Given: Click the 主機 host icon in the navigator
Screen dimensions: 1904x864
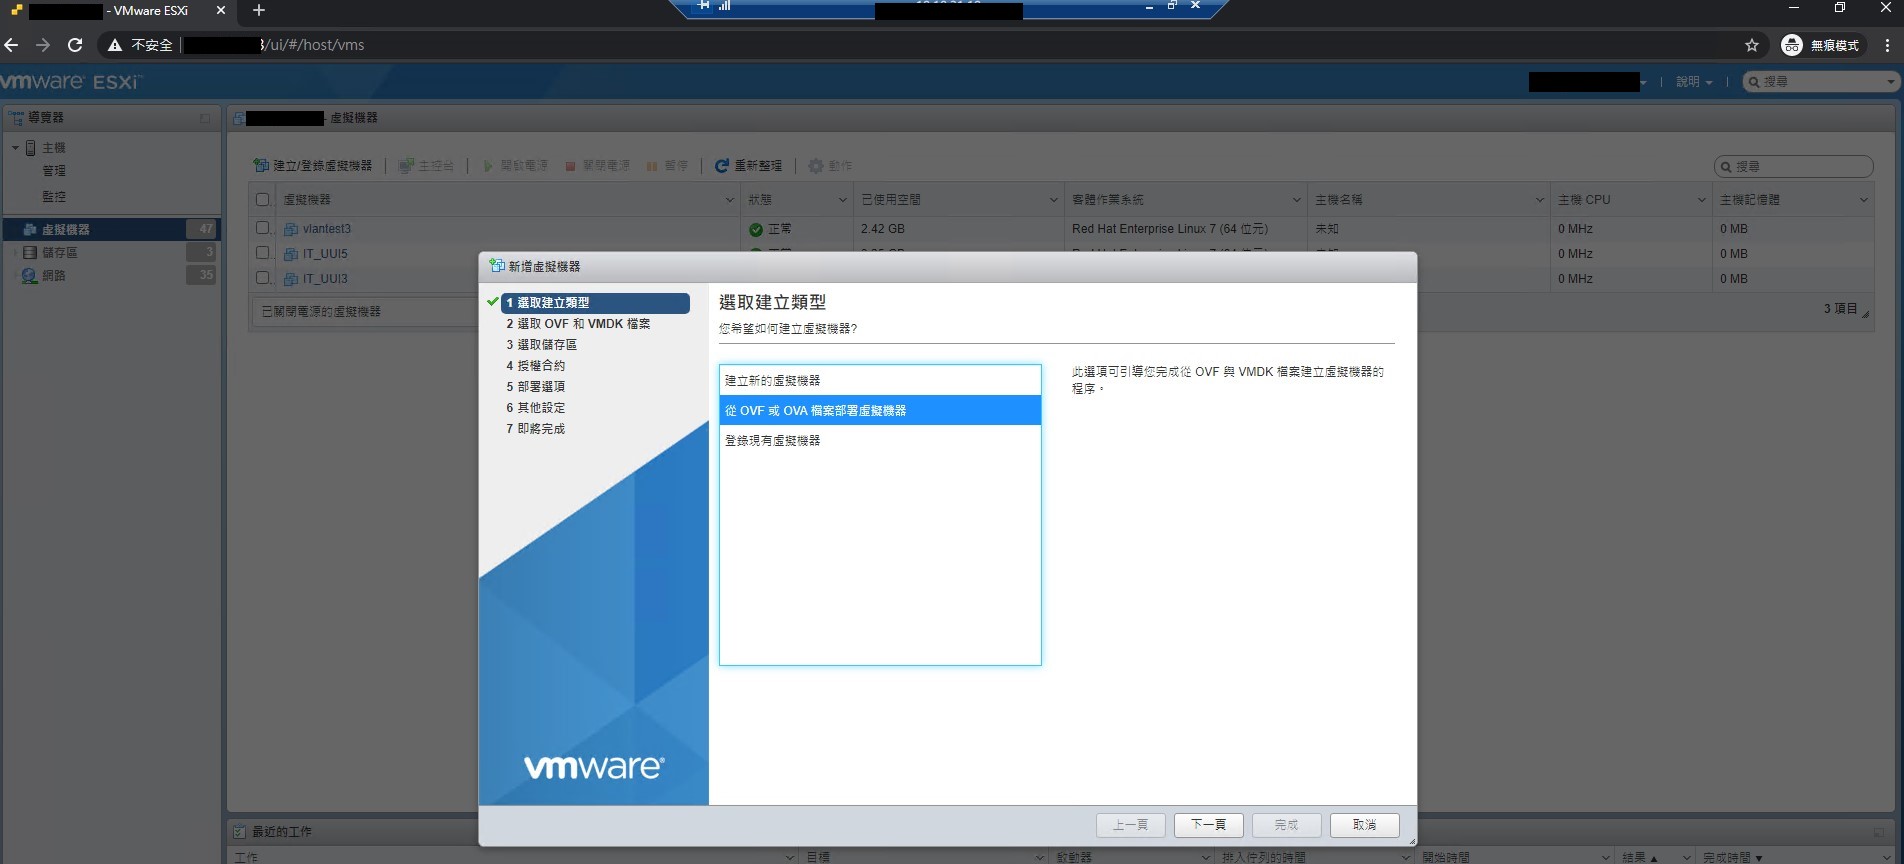Looking at the screenshot, I should point(31,148).
